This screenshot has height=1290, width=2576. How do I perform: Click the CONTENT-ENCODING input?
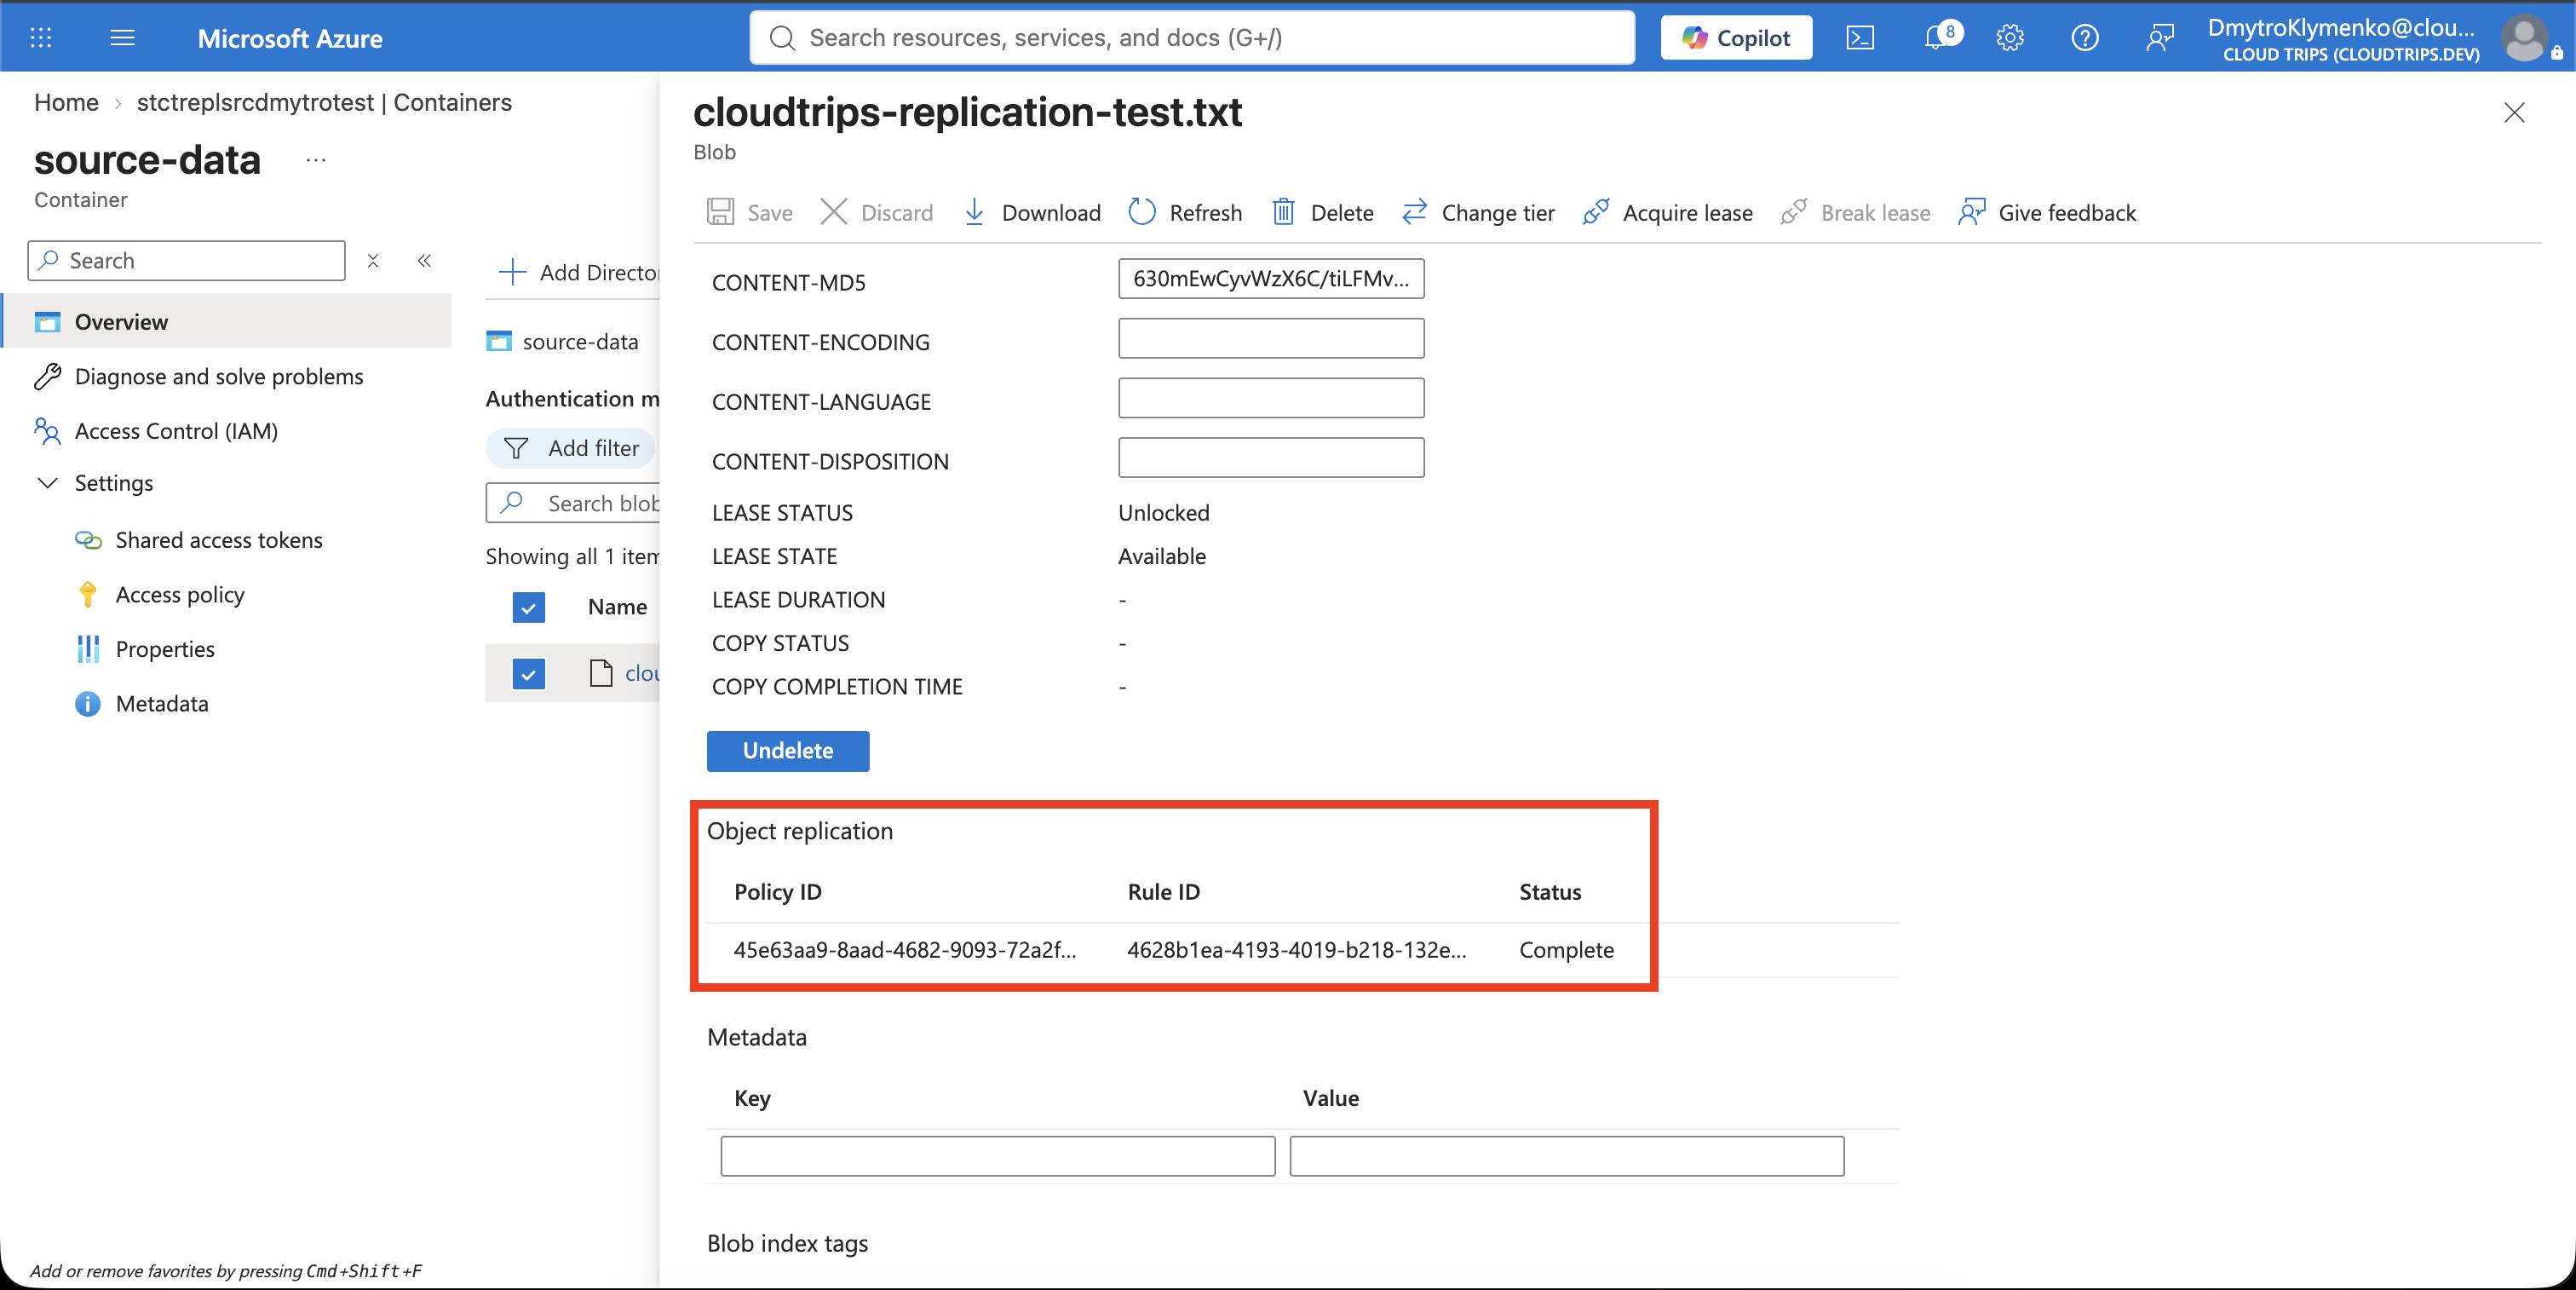click(x=1271, y=338)
